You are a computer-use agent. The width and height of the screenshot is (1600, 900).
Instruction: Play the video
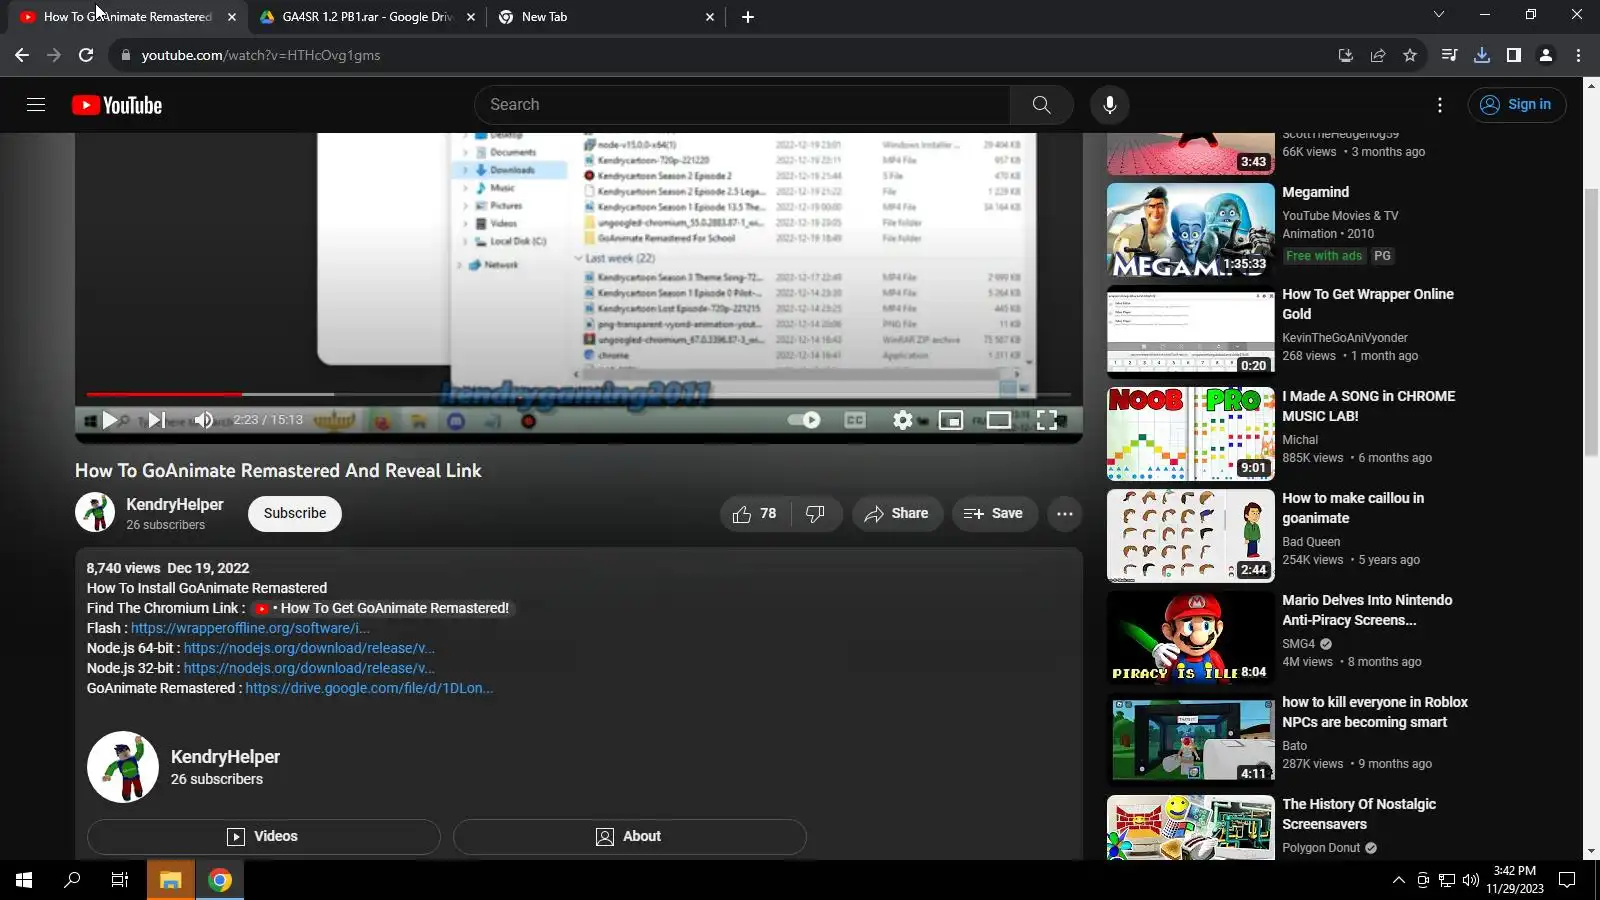pos(110,420)
